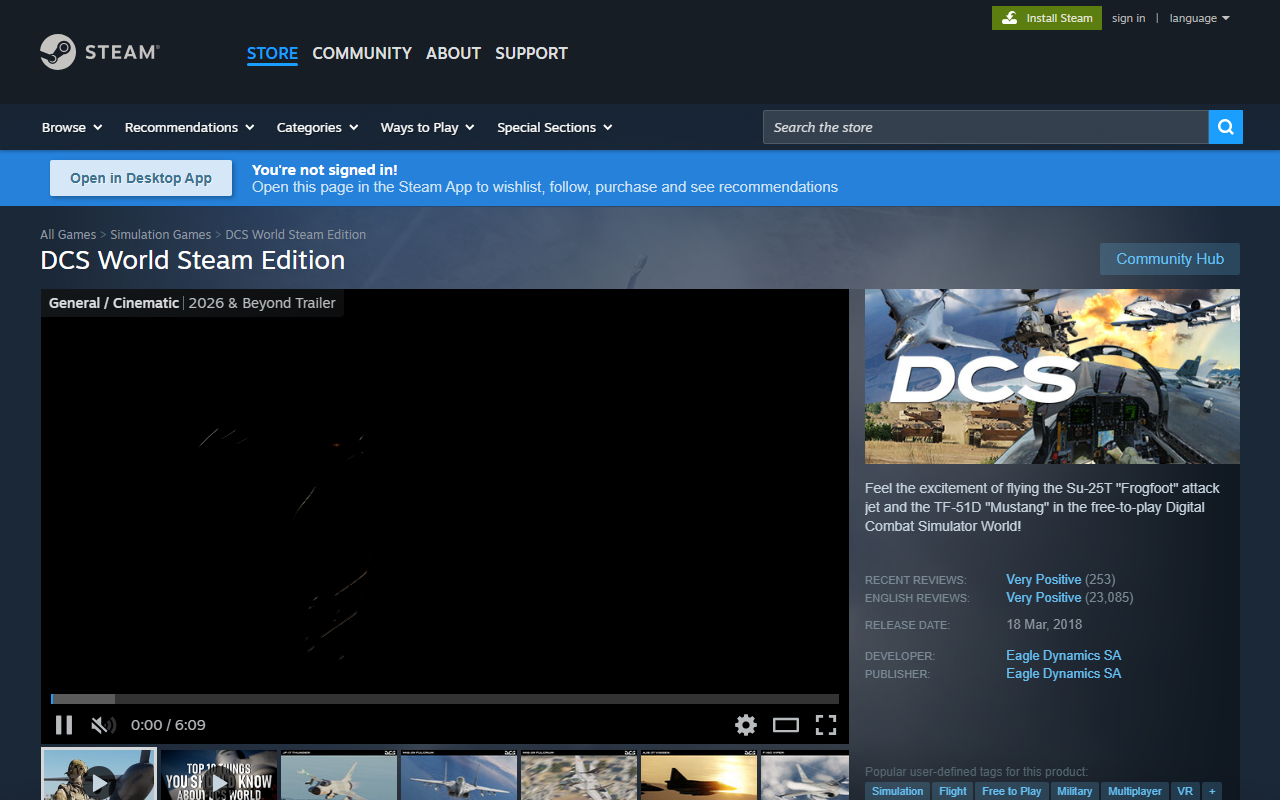
Task: Go to STORE tab
Action: (x=272, y=53)
